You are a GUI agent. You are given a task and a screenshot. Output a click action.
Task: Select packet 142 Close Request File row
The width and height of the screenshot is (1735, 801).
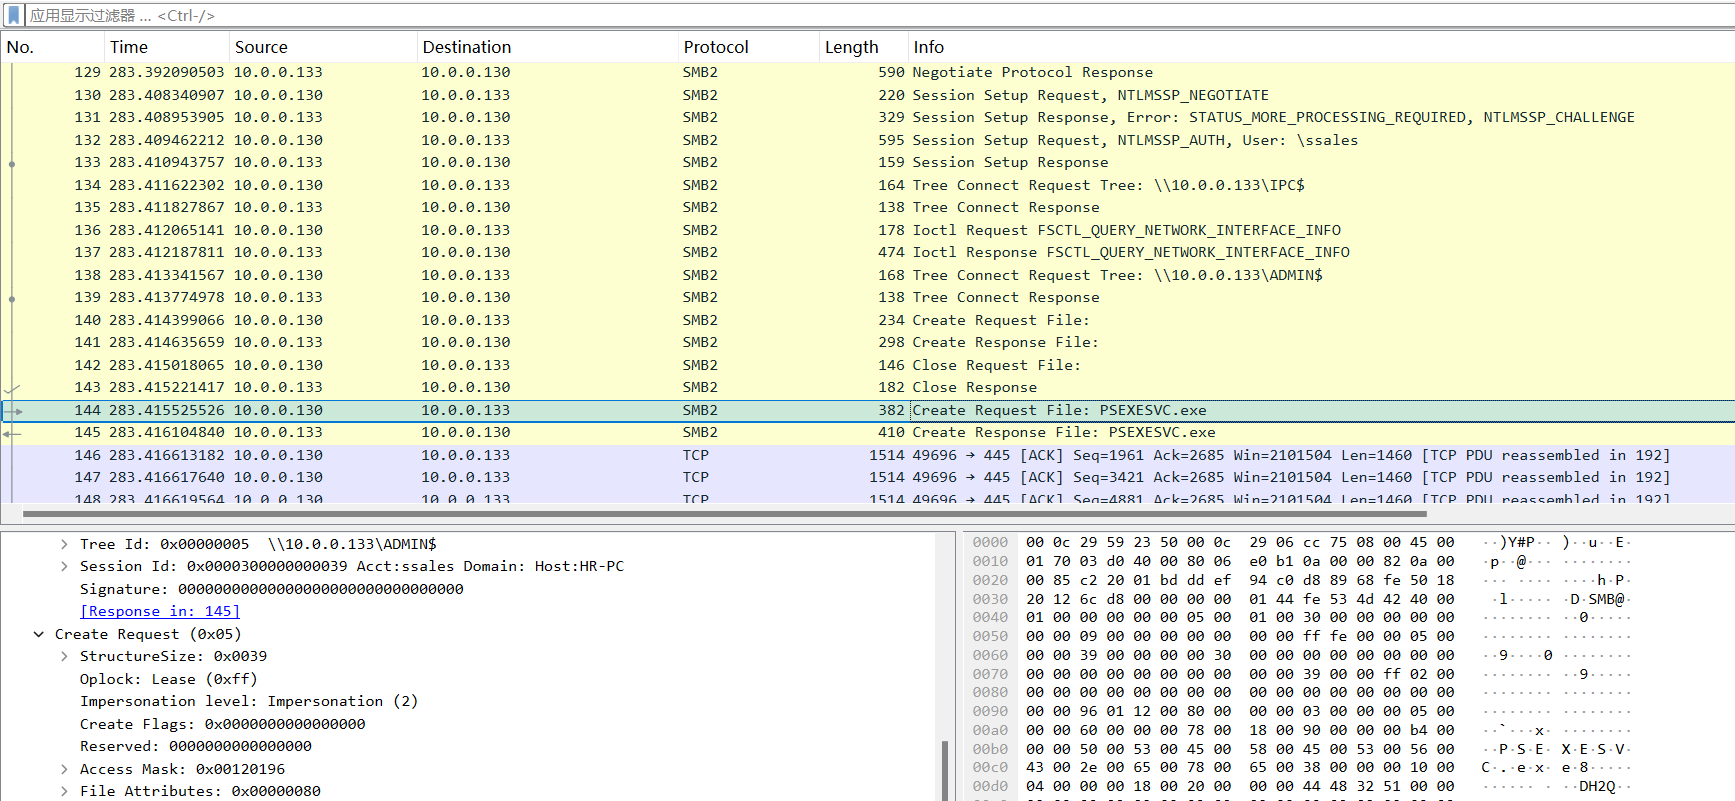tap(868, 365)
